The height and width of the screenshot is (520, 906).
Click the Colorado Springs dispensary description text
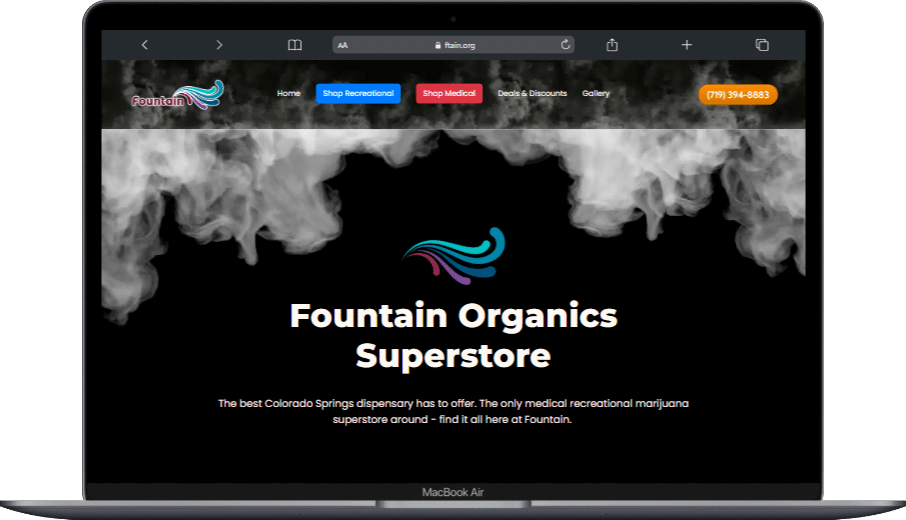pos(453,411)
